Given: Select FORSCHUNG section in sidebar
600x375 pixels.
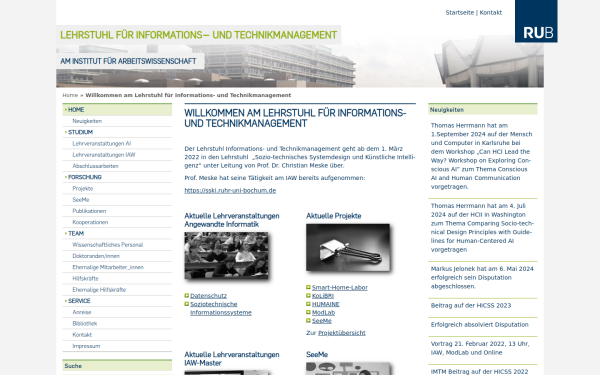Looking at the screenshot, I should (85, 177).
